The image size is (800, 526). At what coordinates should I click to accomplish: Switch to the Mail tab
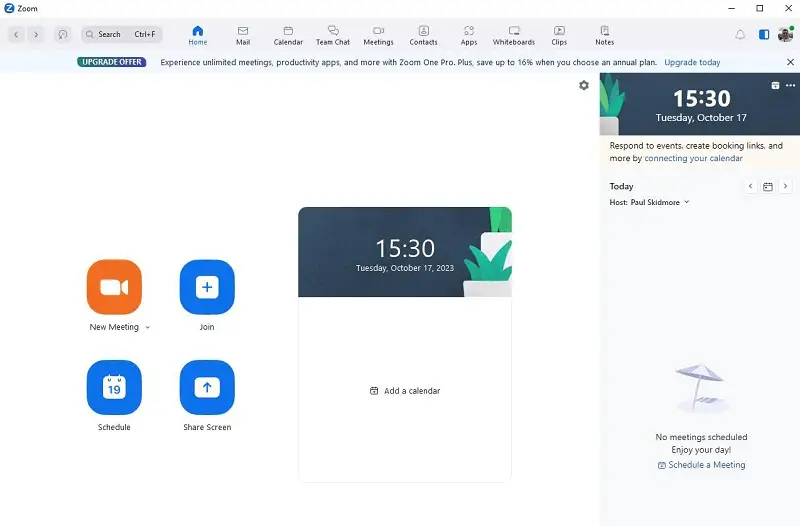(x=243, y=36)
